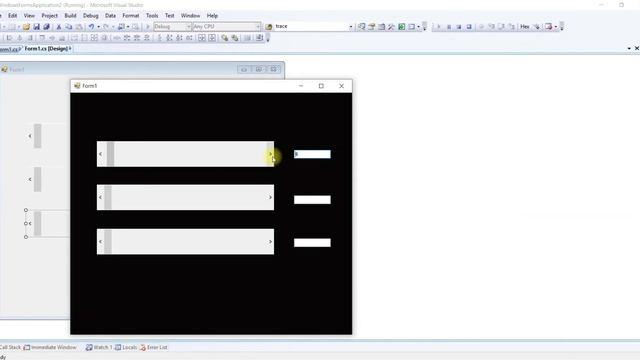
Task: Open Solution Explorer from the toolbar icon
Action: (362, 27)
